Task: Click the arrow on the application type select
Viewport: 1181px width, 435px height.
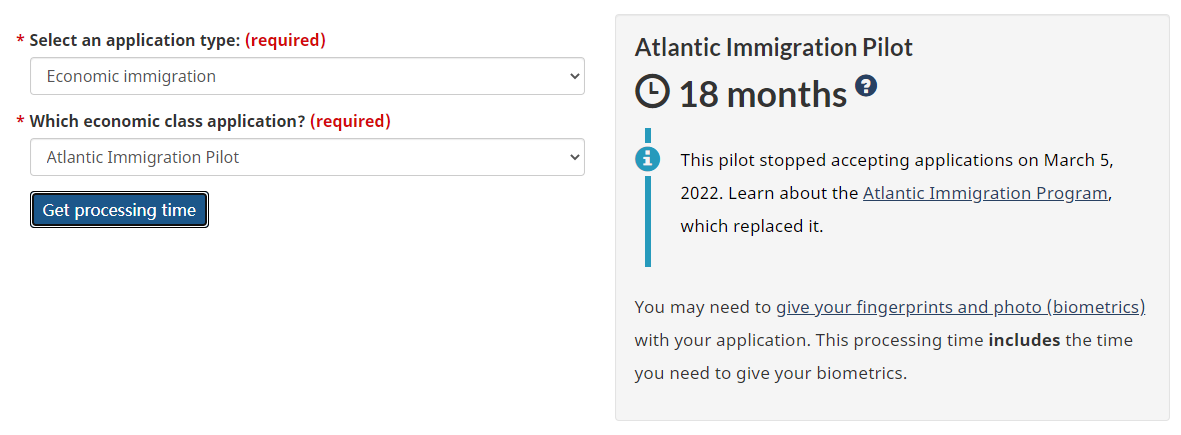Action: (573, 76)
